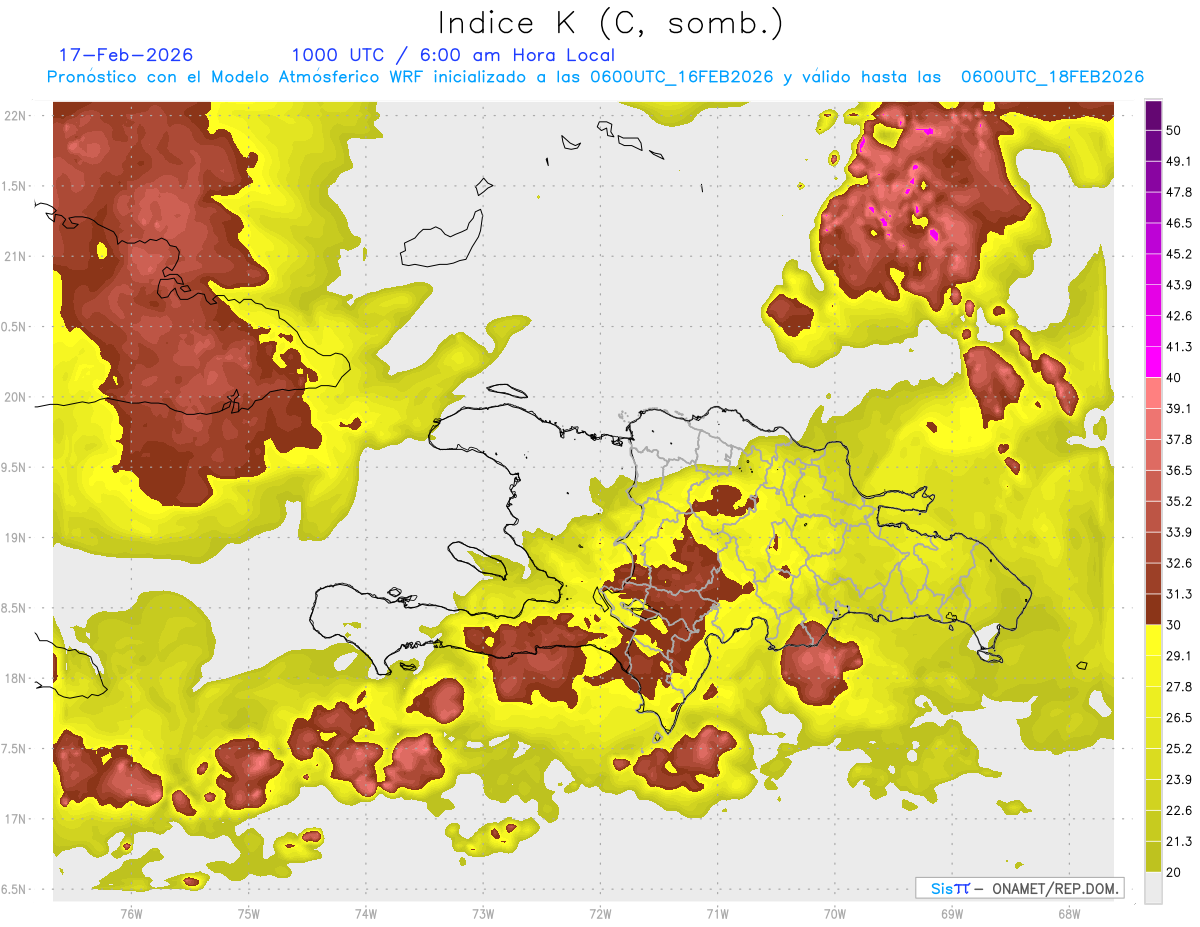Click the 'ONAMET/REP.DOM.' credit label
This screenshot has width=1200, height=927.
coord(1053,888)
